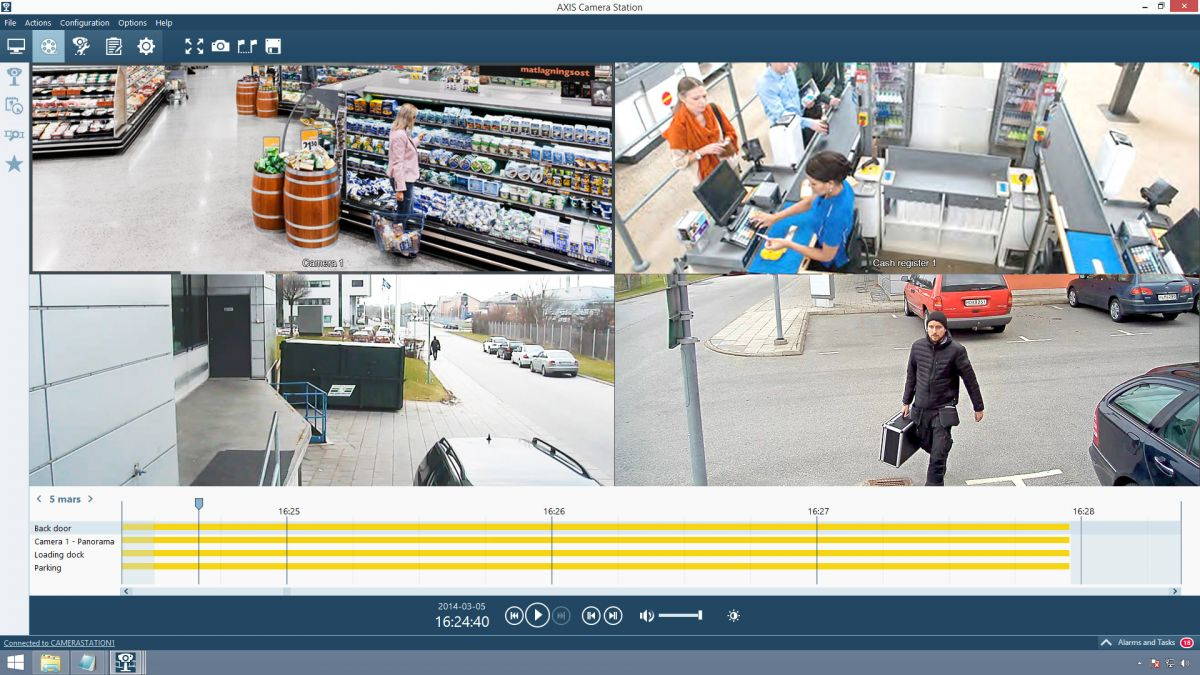Open the Configuration menu

[x=84, y=22]
